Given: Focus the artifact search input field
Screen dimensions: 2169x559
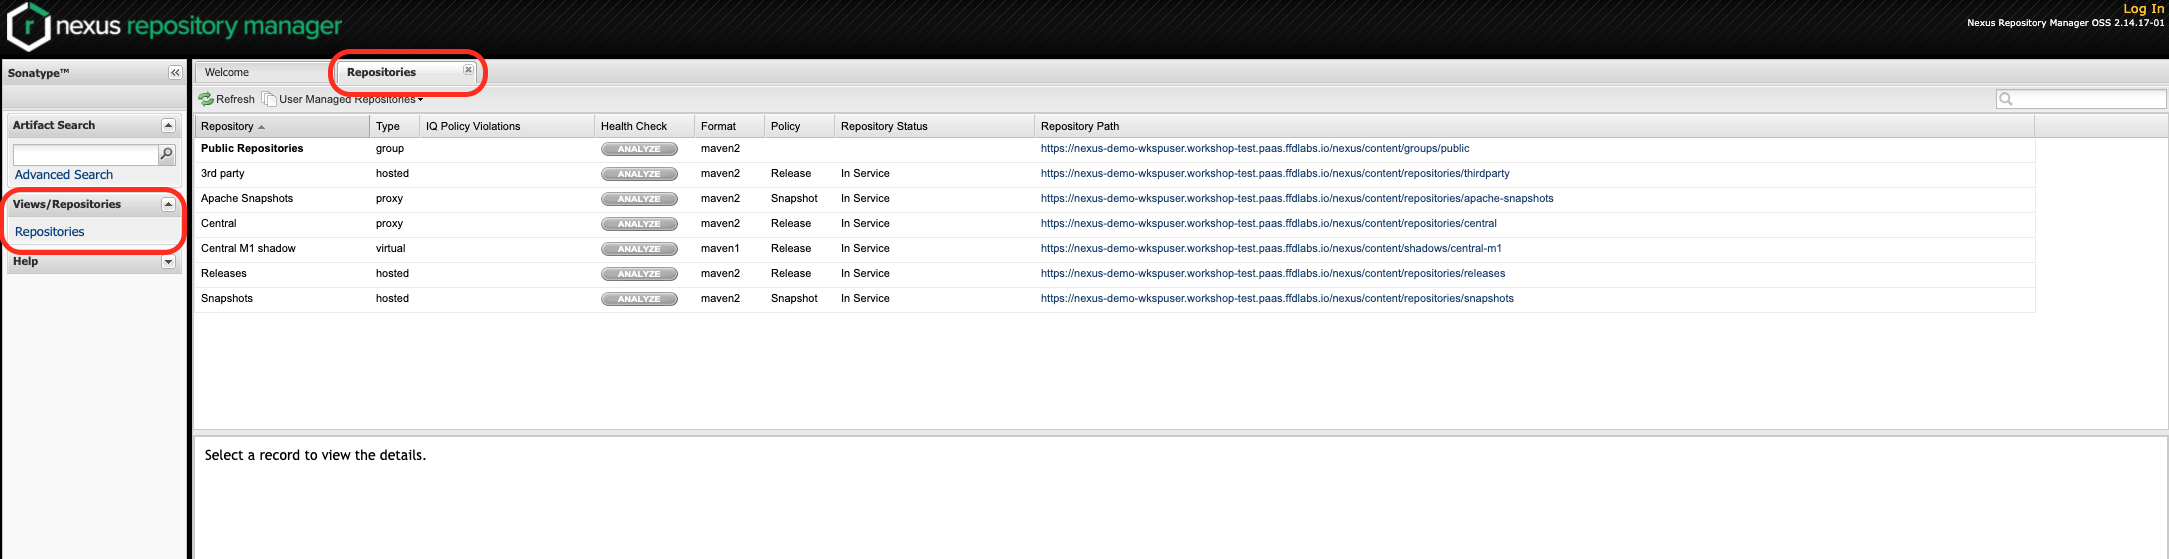Looking at the screenshot, I should tap(86, 154).
